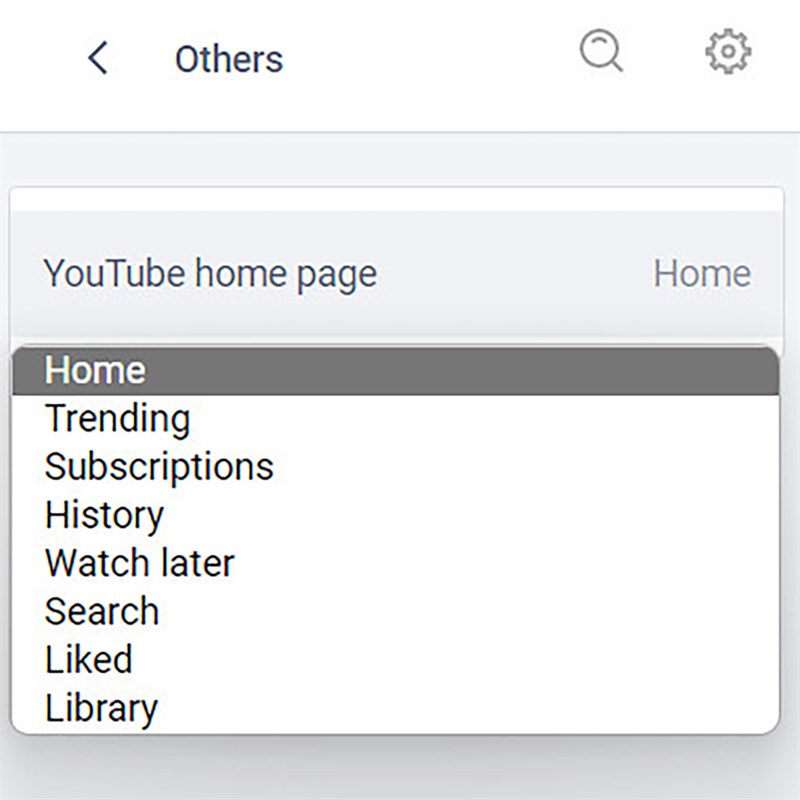
Task: Click the YouTube home page label
Action: pyautogui.click(x=210, y=273)
